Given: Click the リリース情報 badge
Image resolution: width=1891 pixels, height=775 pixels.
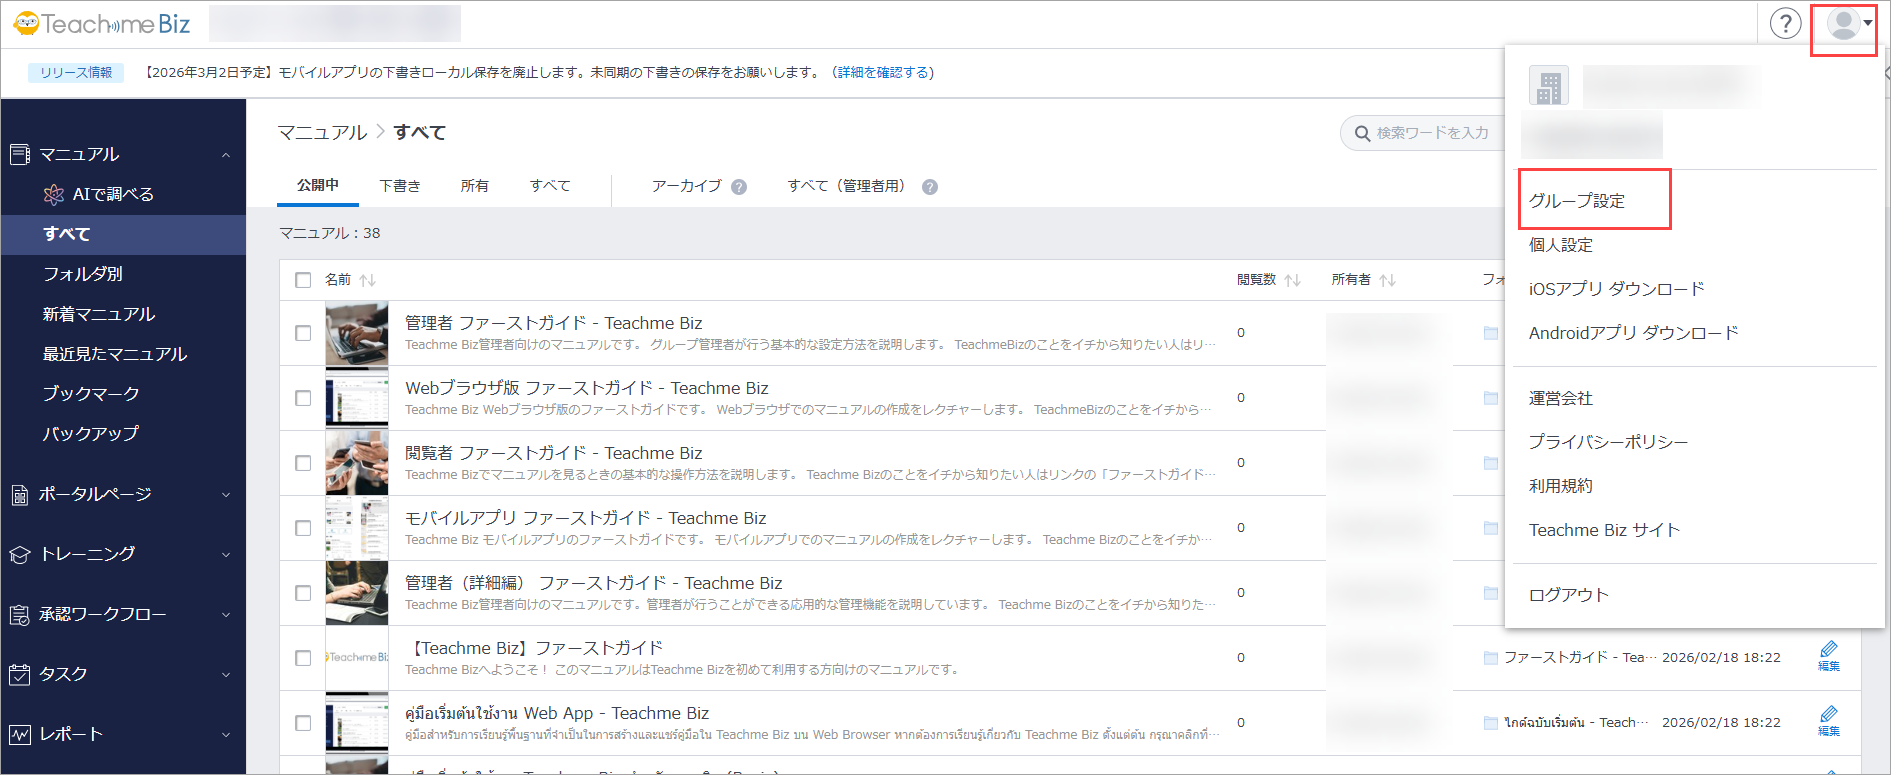Looking at the screenshot, I should (x=76, y=72).
